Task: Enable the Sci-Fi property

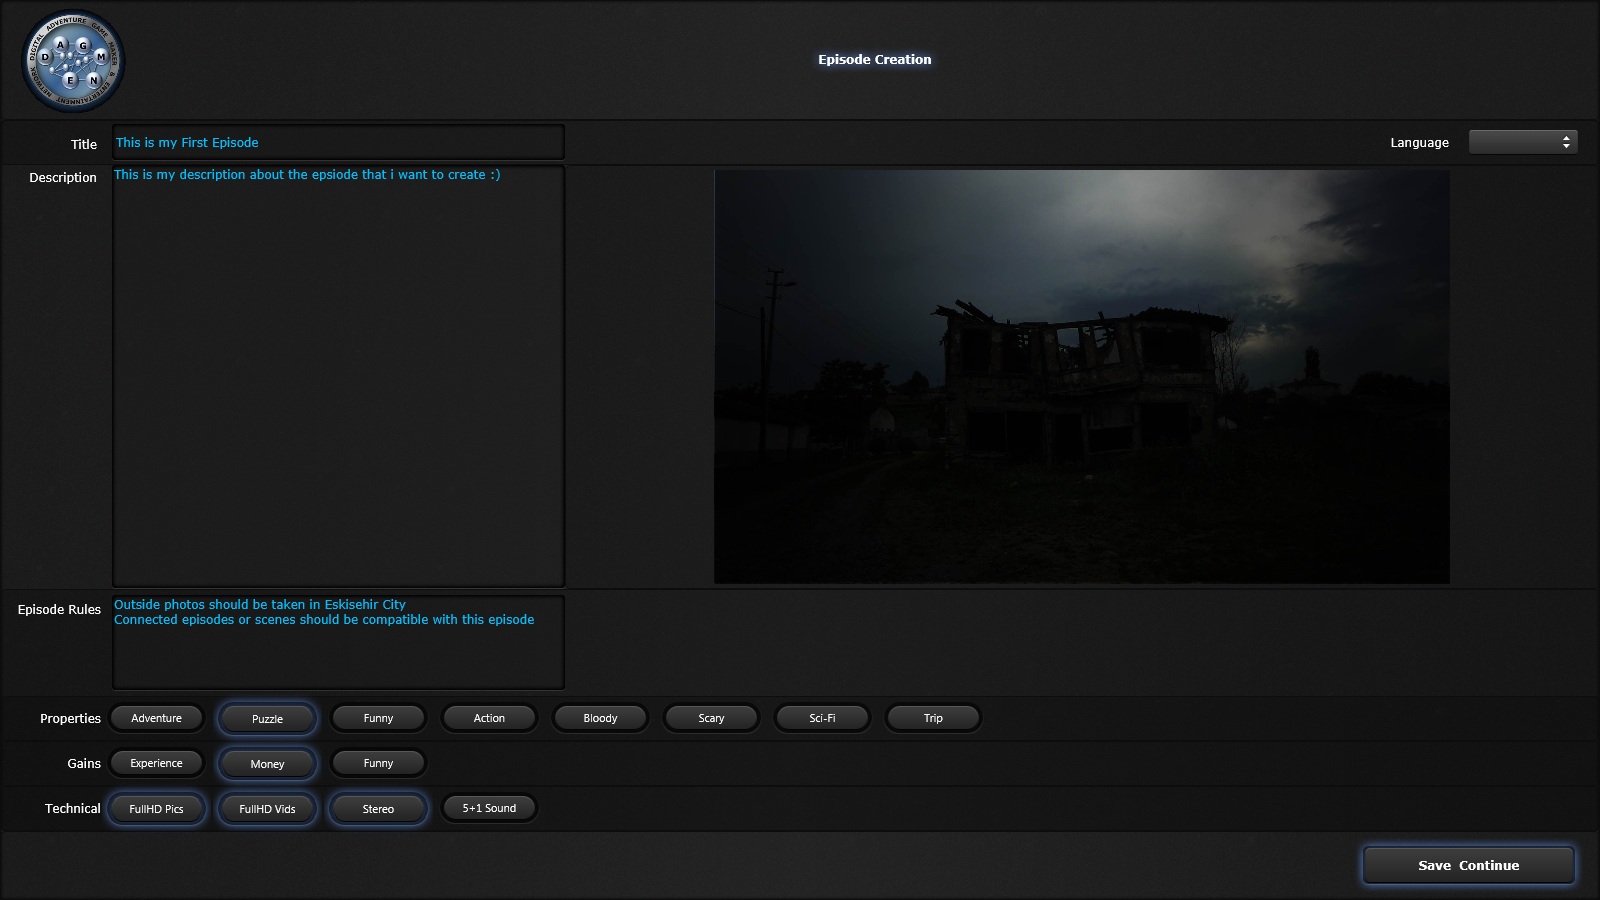Action: (x=822, y=718)
